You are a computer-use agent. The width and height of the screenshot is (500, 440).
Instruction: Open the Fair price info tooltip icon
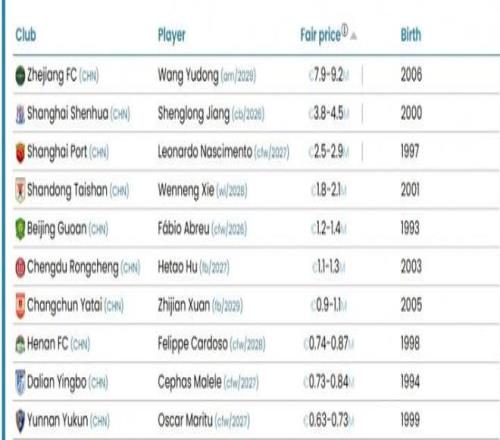[345, 30]
